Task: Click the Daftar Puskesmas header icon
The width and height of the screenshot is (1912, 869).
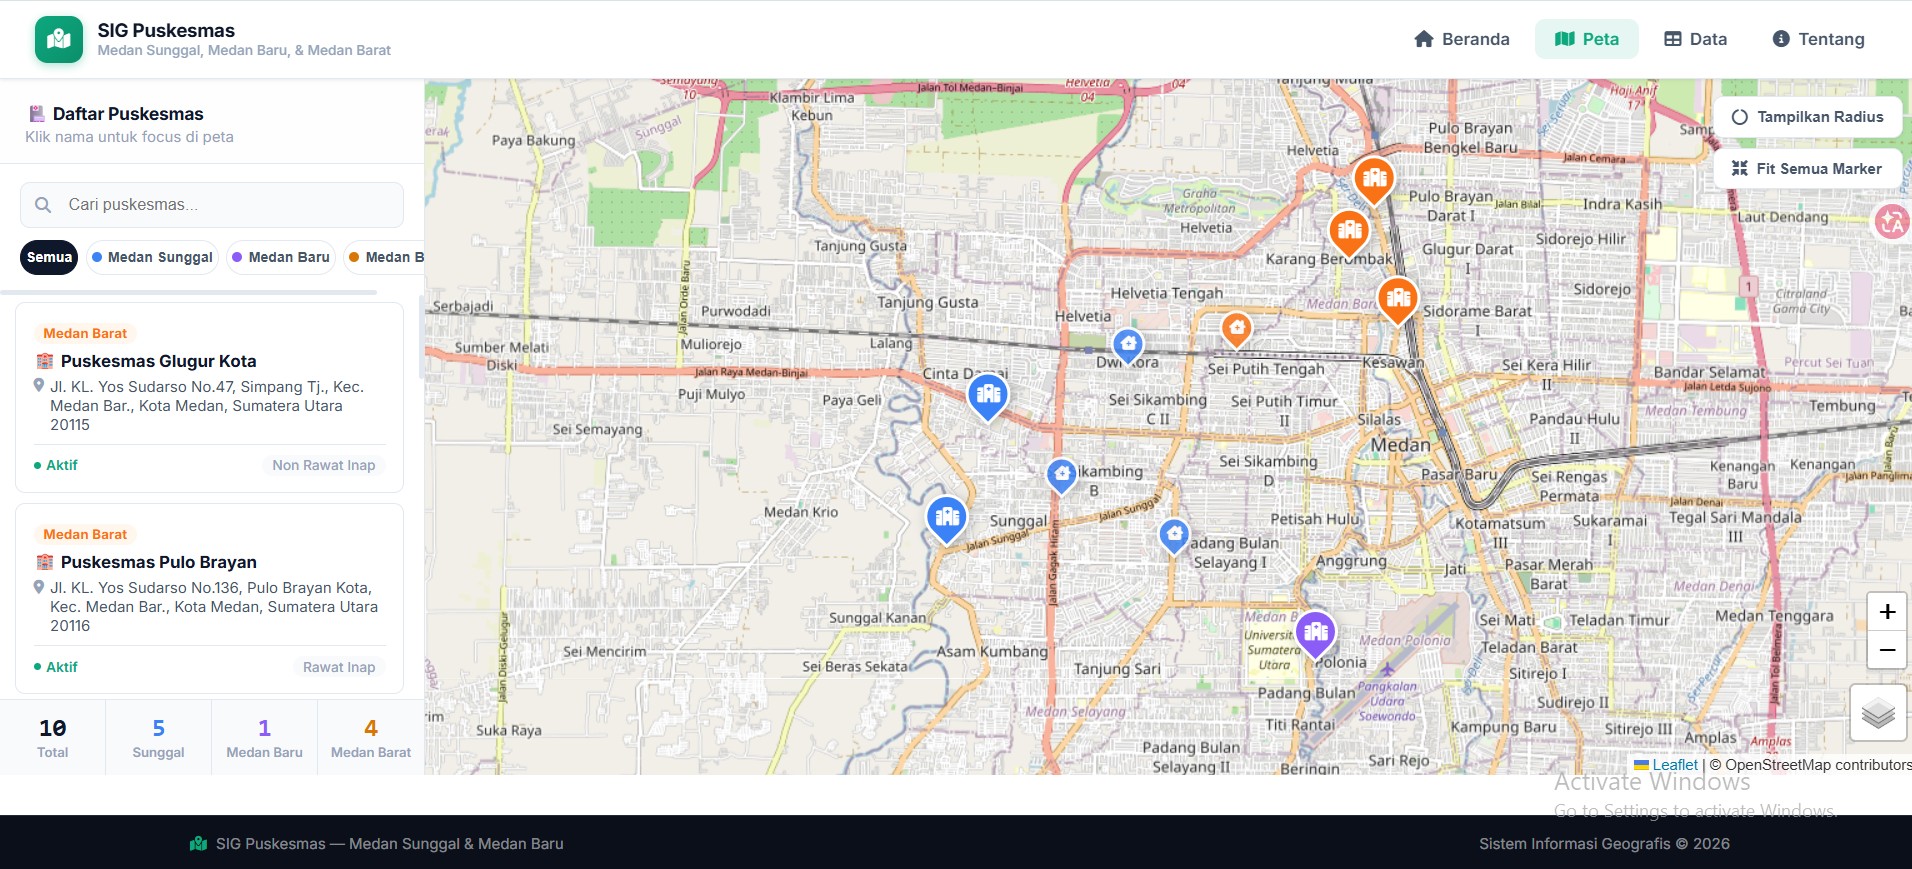Action: point(37,114)
